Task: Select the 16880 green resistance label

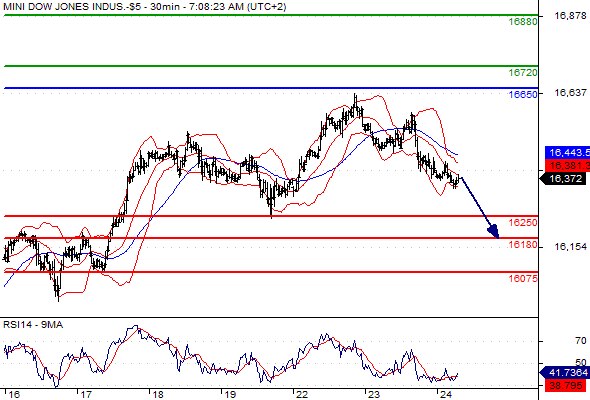Action: 523,22
